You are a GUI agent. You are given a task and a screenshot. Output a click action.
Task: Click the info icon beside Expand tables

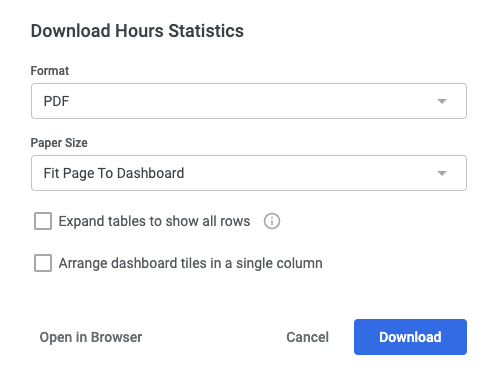pyautogui.click(x=272, y=221)
